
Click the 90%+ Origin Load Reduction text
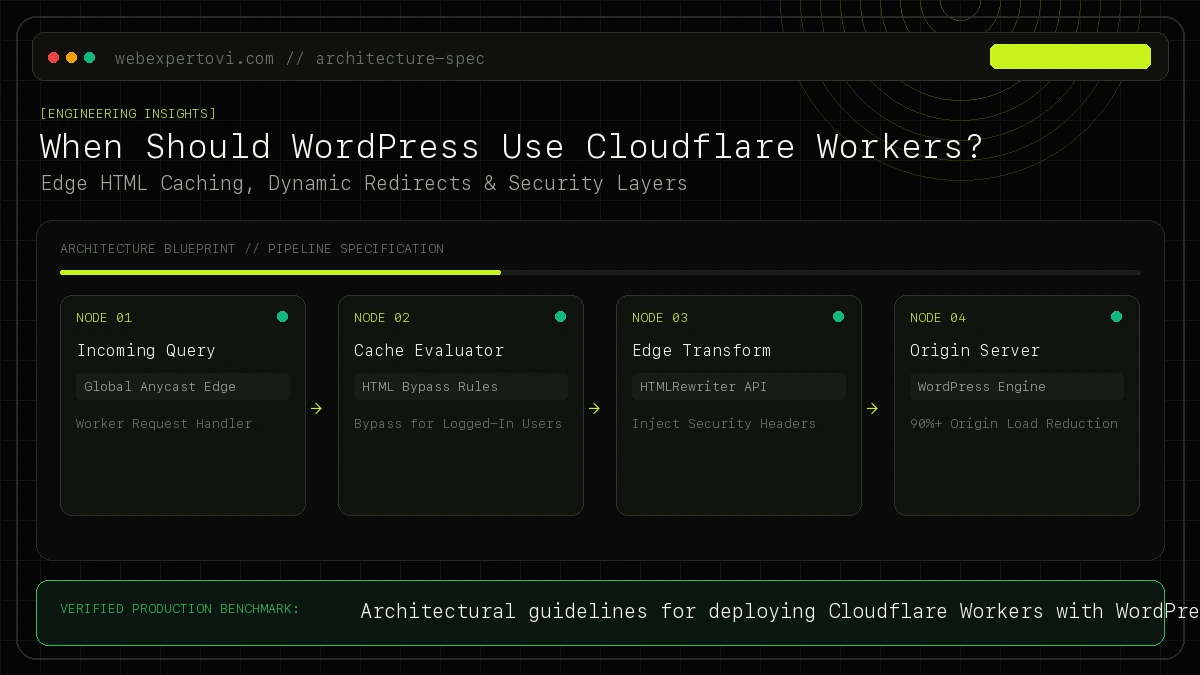point(1014,423)
